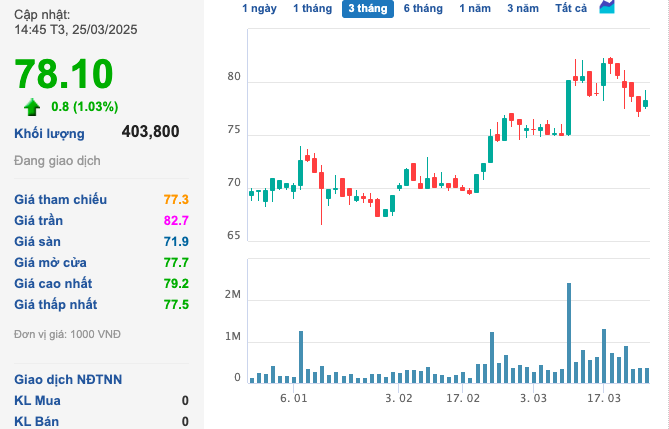
Task: Show Tất cả price history
Action: pyautogui.click(x=571, y=8)
